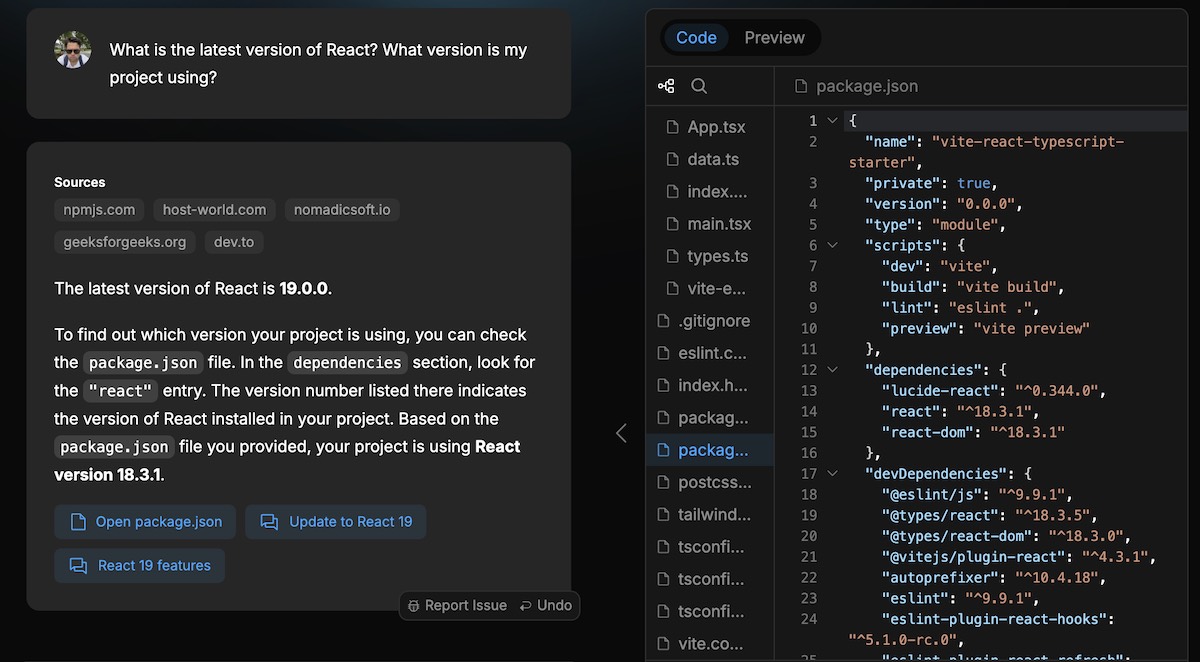Click the user avatar in the chat
1200x662 pixels.
(73, 50)
